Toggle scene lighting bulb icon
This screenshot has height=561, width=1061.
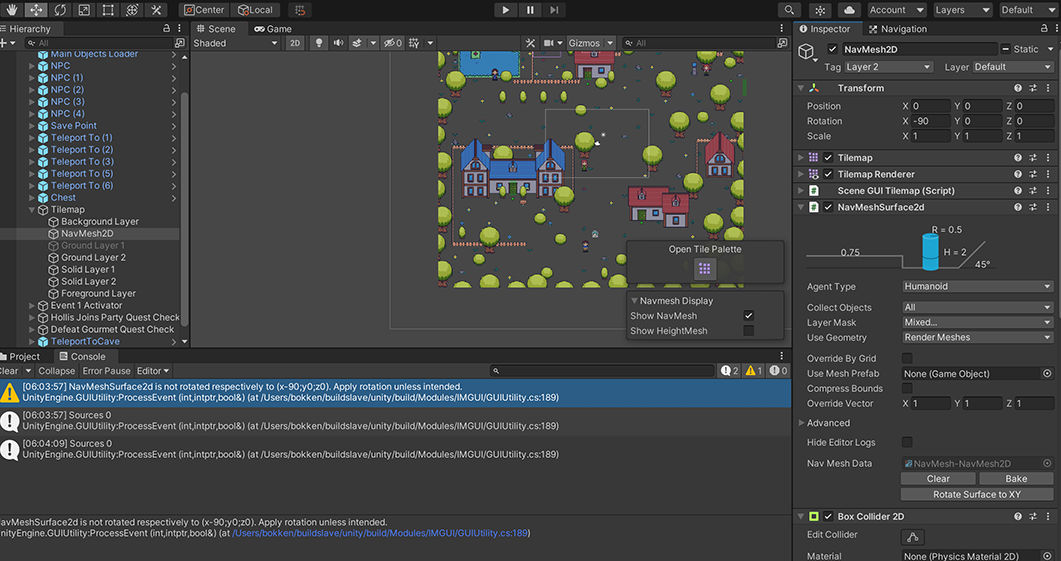tap(319, 43)
